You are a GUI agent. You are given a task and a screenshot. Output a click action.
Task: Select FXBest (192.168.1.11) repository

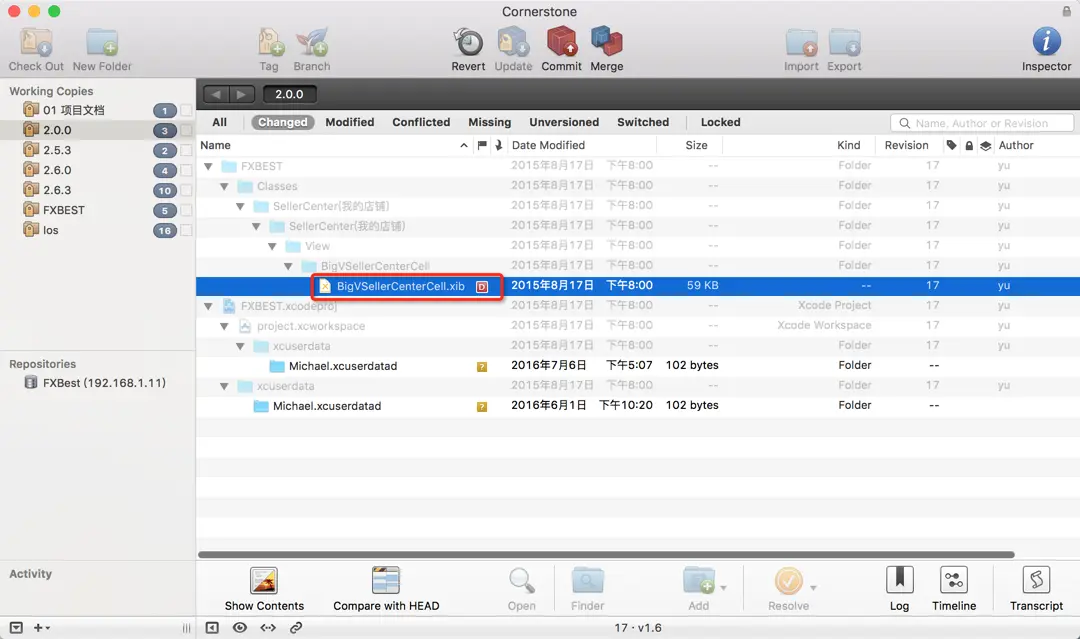[98, 383]
